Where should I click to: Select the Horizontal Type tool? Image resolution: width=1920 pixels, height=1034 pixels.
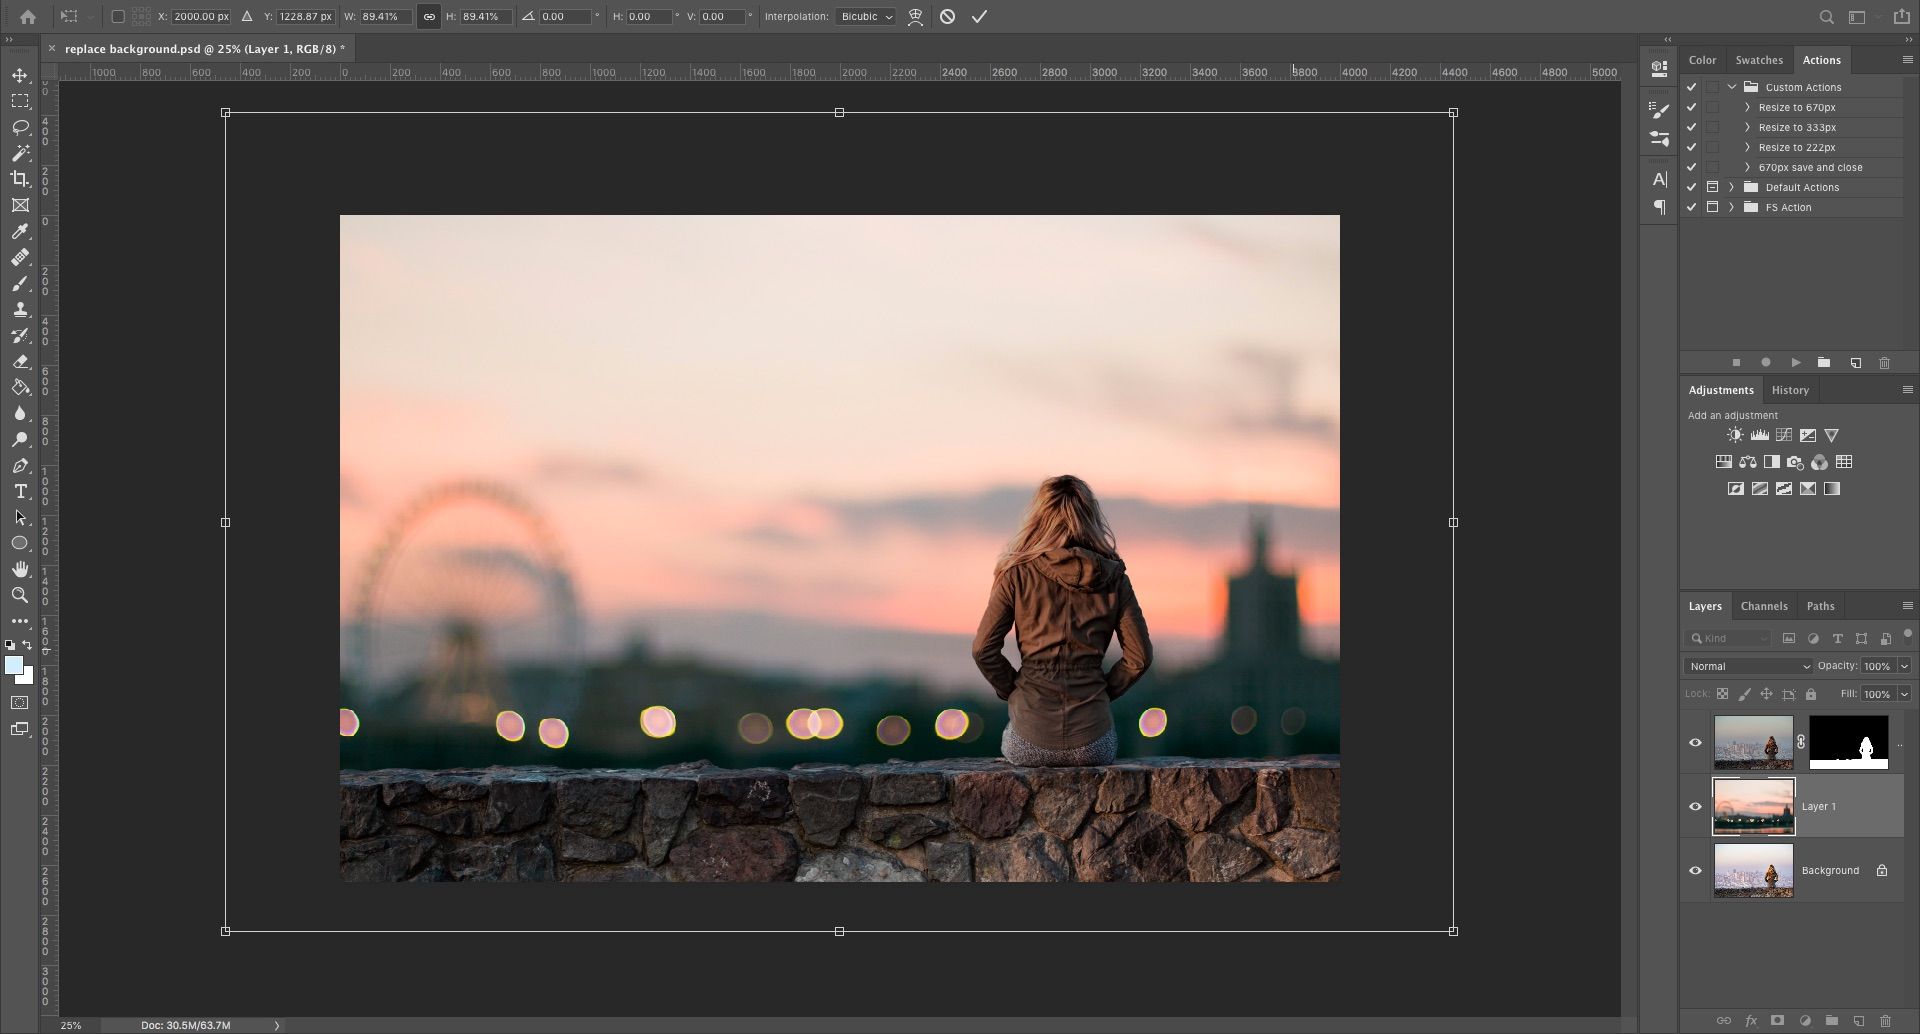(x=20, y=491)
